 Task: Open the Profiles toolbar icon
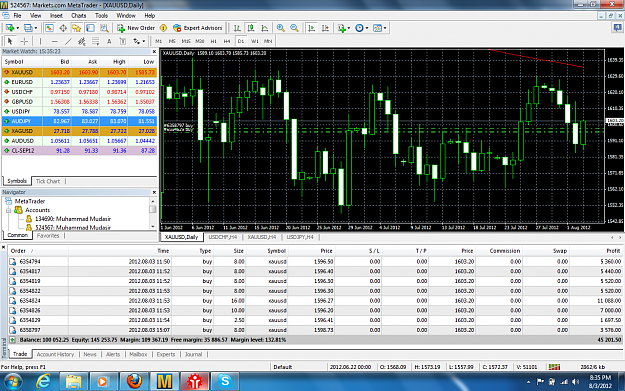30,28
